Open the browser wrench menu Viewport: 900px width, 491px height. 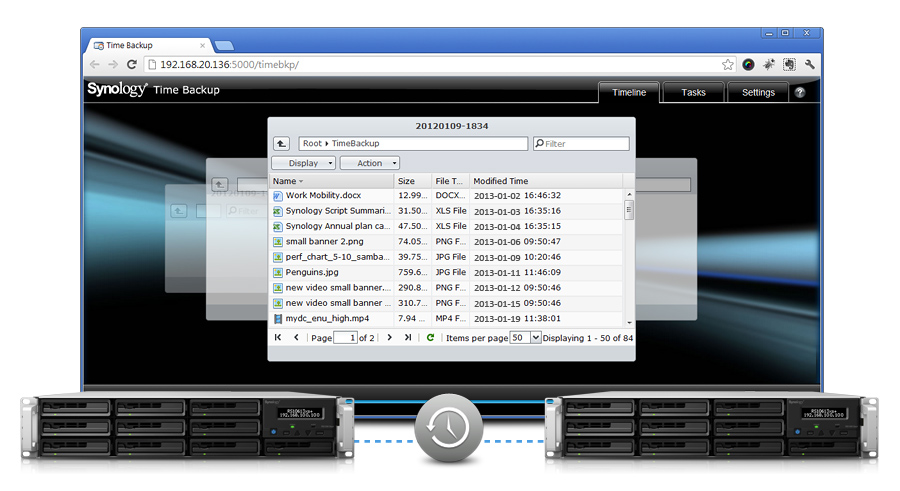810,64
